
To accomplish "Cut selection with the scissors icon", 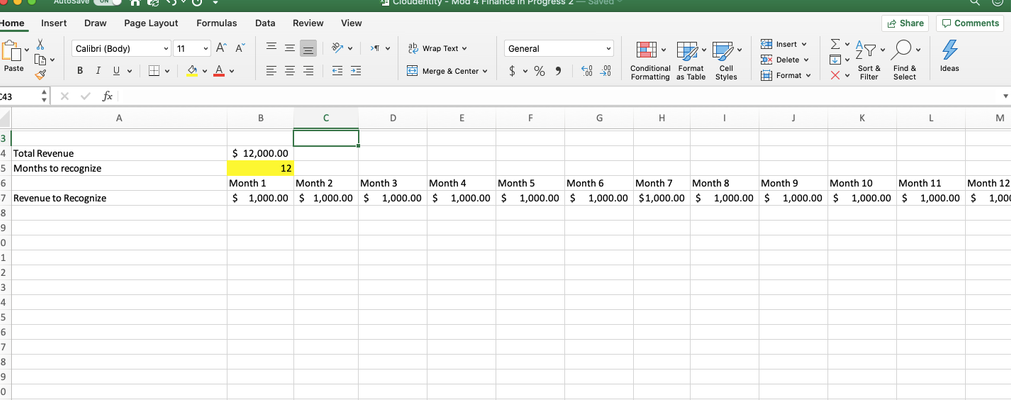I will tap(40, 45).
